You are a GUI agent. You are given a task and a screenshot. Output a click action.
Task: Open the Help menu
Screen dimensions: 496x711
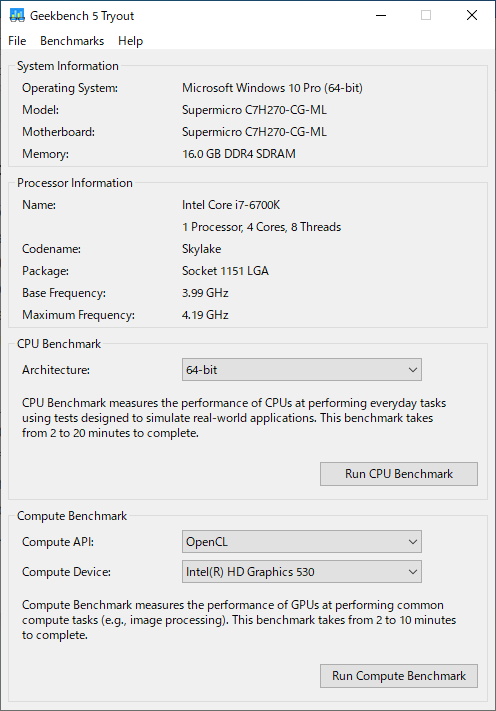(x=131, y=41)
